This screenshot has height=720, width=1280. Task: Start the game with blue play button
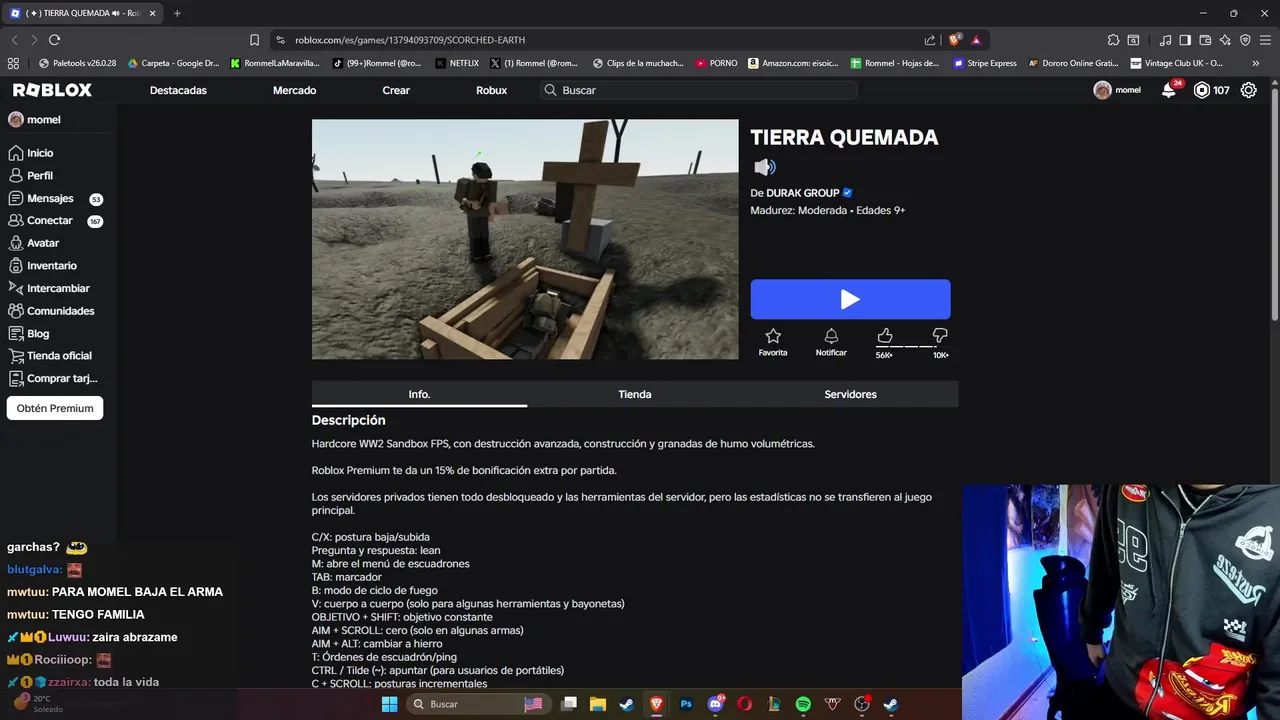tap(850, 299)
